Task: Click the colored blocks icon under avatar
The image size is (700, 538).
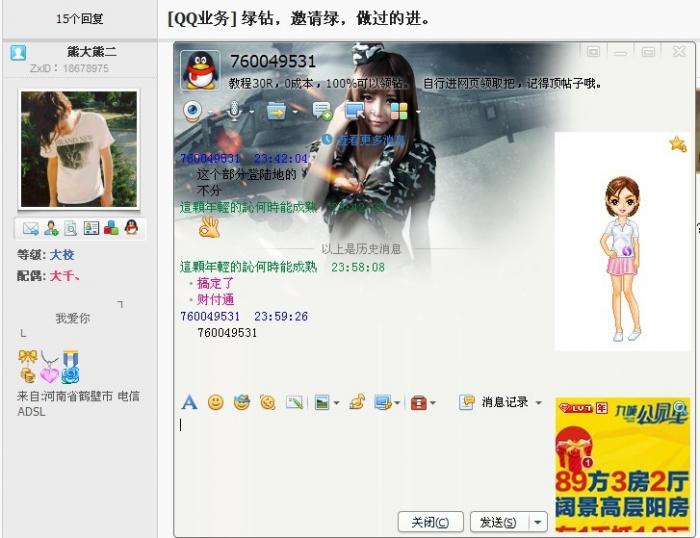Action: 111,229
